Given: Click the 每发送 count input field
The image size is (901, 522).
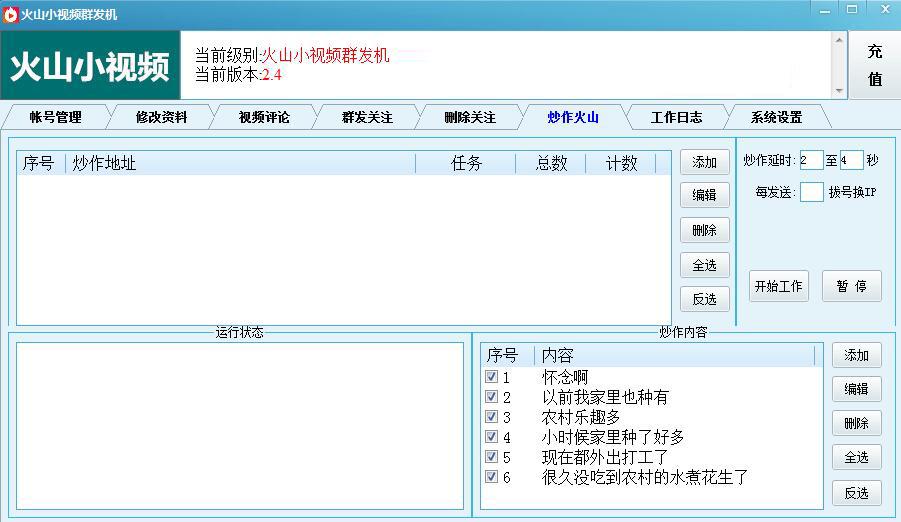Looking at the screenshot, I should (811, 192).
